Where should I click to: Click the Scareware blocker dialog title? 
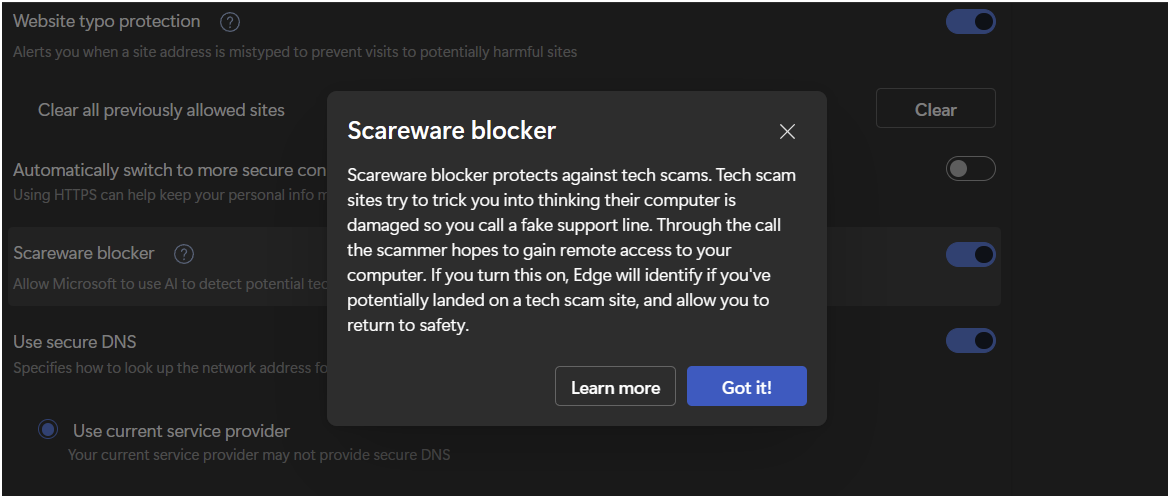coord(452,131)
